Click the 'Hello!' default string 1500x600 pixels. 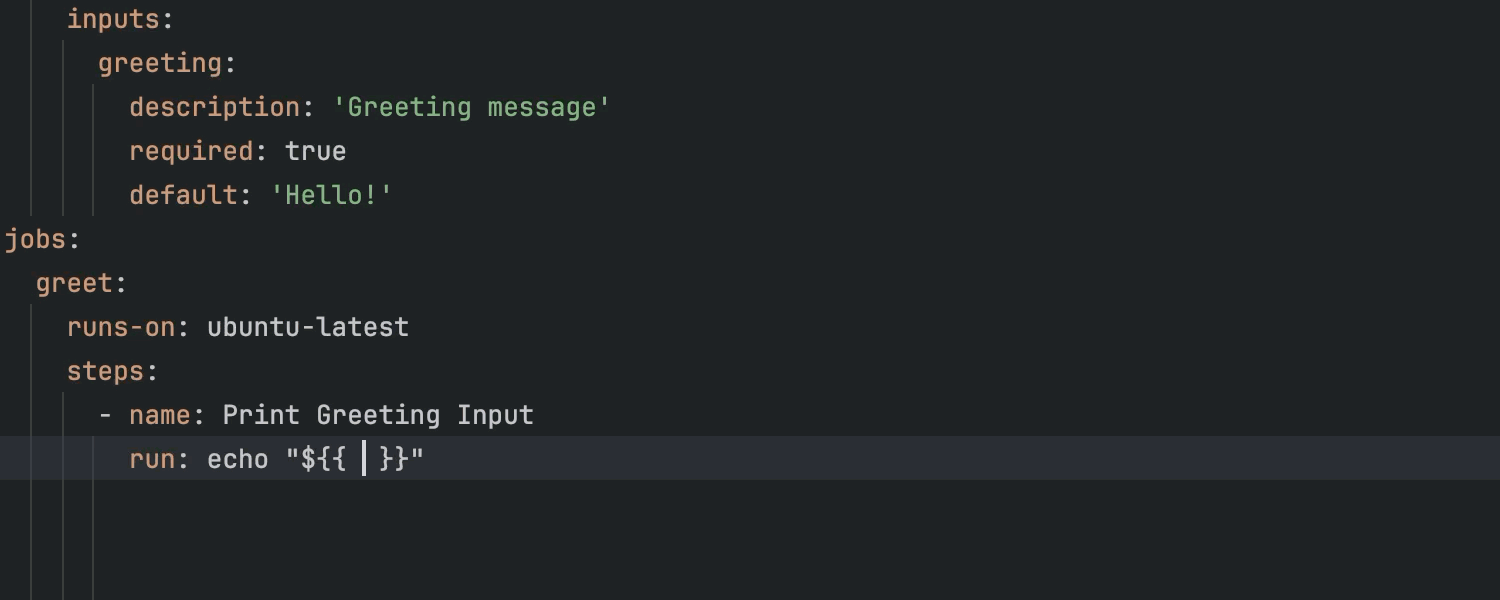click(x=332, y=196)
